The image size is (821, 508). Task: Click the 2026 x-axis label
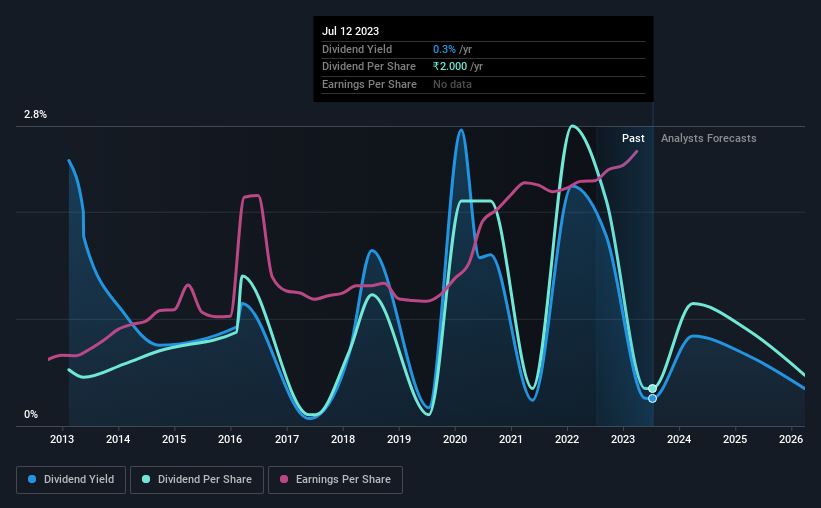point(791,439)
